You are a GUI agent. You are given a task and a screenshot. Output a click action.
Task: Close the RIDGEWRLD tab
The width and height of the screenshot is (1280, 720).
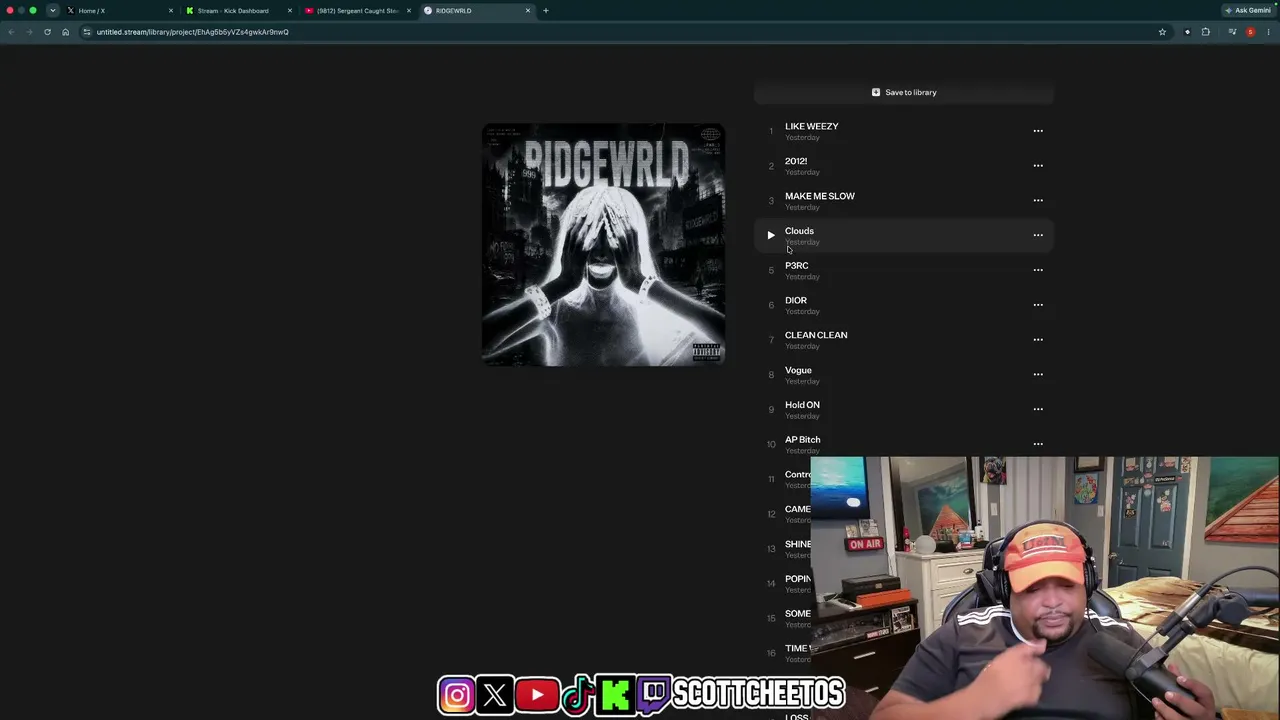528,11
